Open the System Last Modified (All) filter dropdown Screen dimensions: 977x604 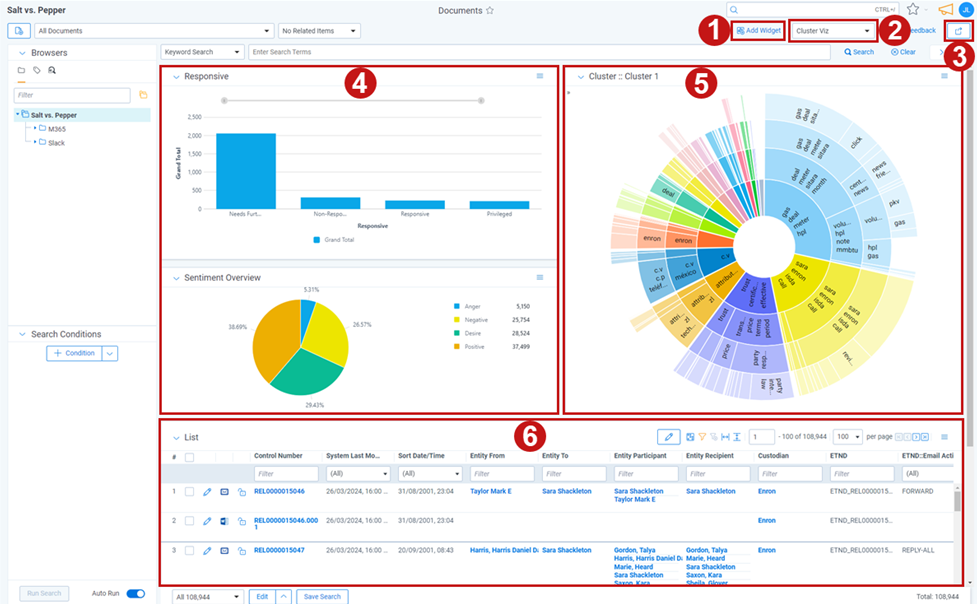click(x=358, y=474)
